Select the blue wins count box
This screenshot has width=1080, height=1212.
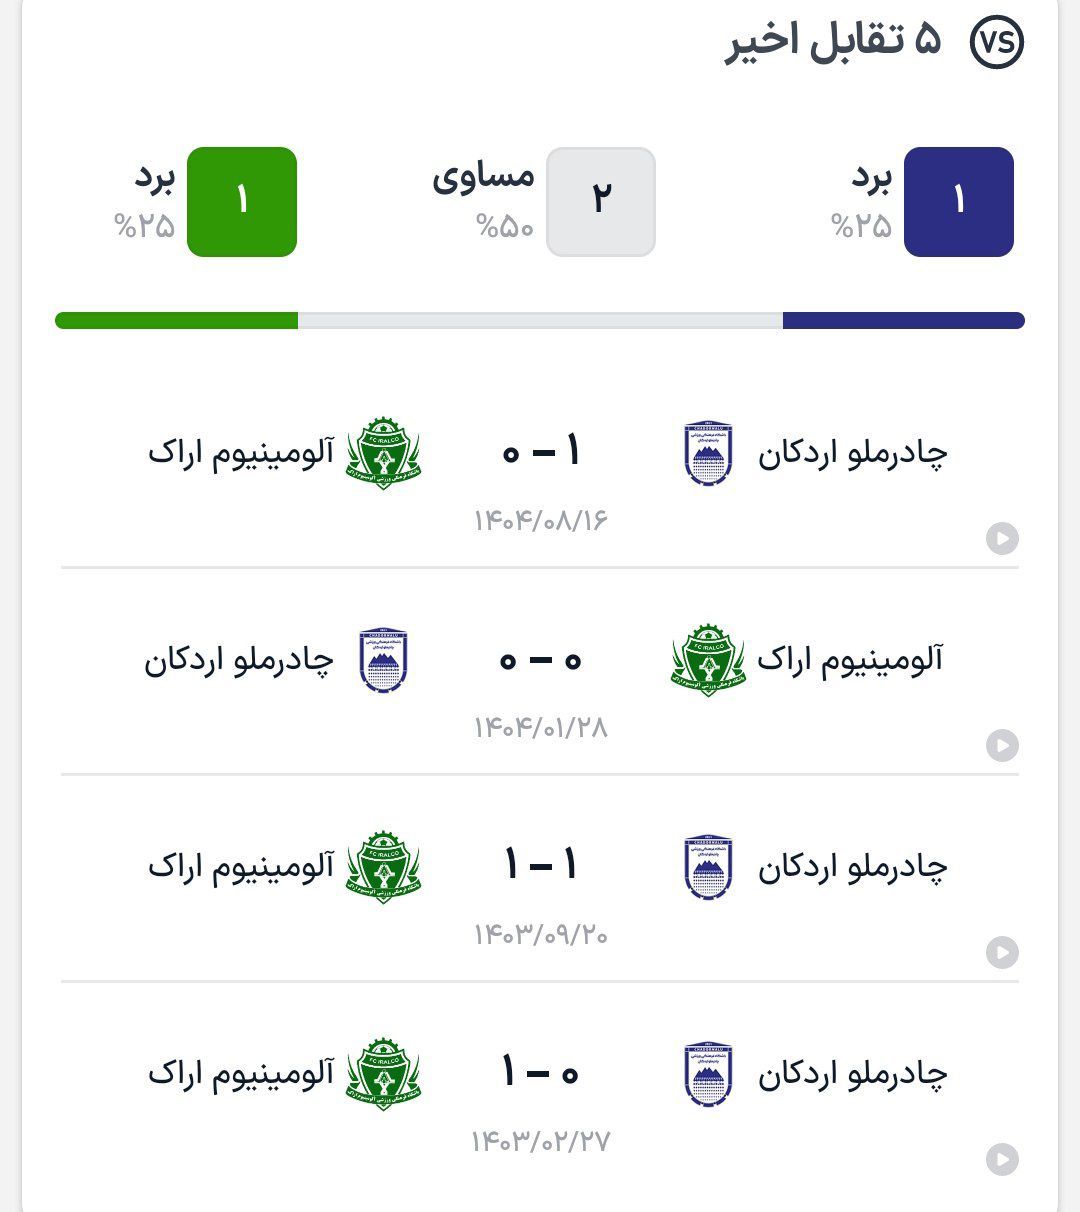coord(958,202)
